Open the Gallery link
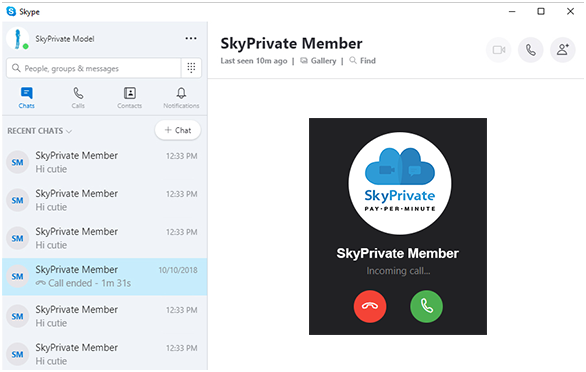Viewport: 586px width, 372px height. click(x=318, y=61)
